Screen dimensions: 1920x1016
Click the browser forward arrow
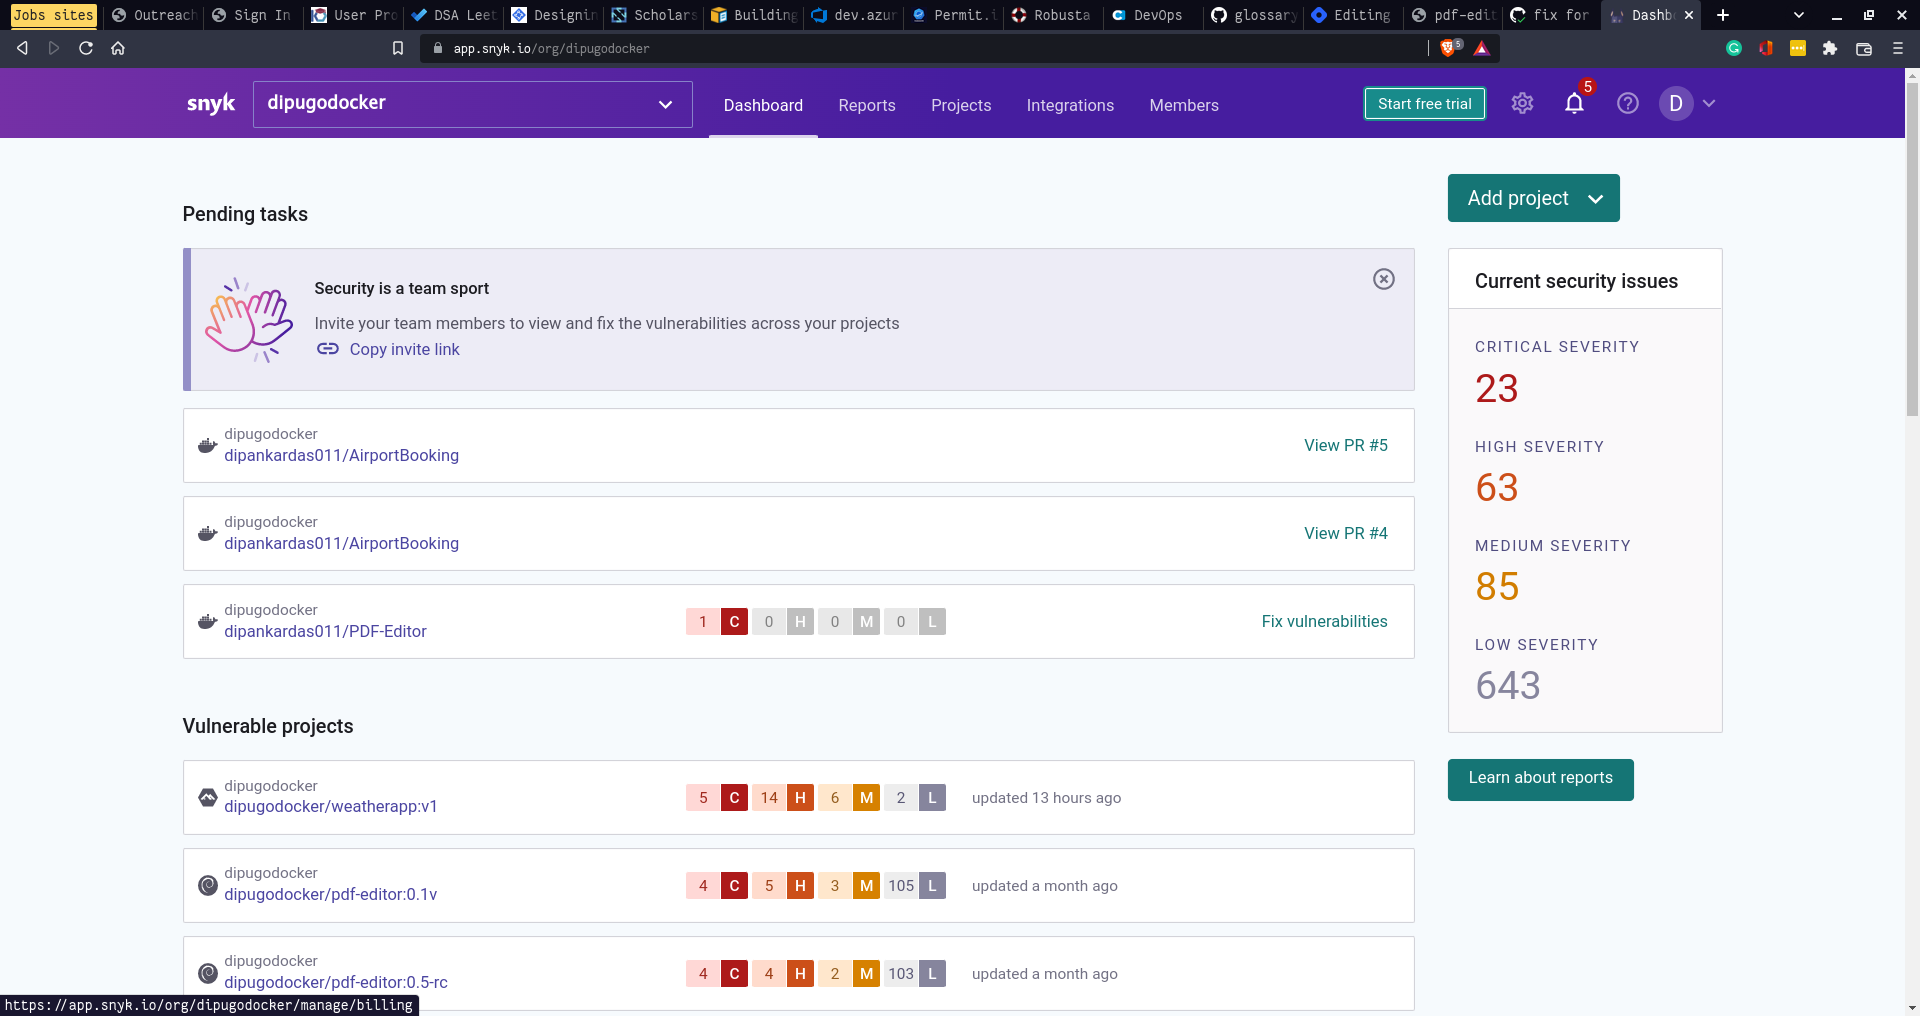click(54, 48)
